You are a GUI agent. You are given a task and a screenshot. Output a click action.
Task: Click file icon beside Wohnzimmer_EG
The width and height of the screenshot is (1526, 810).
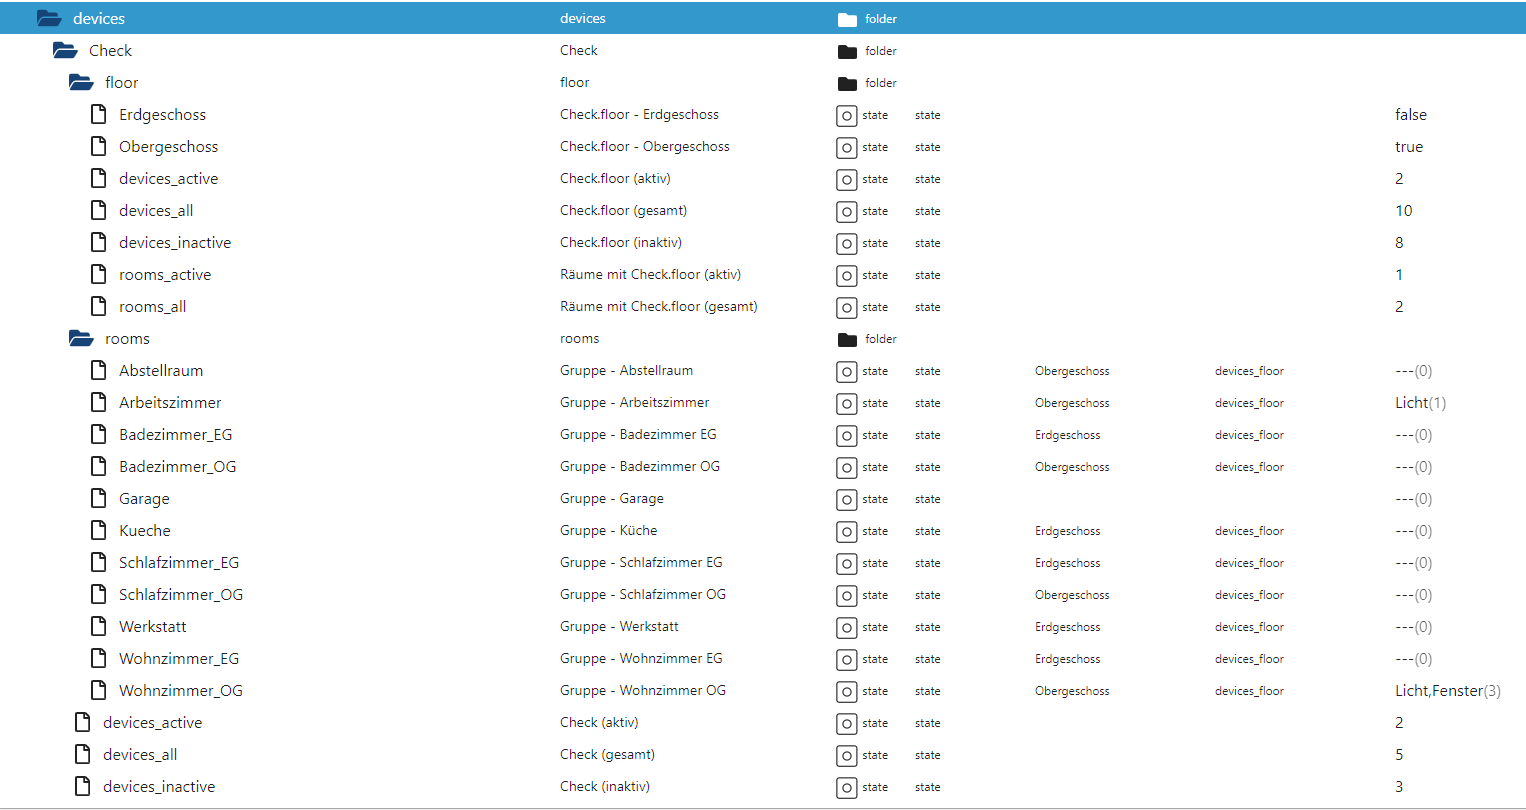[99, 658]
